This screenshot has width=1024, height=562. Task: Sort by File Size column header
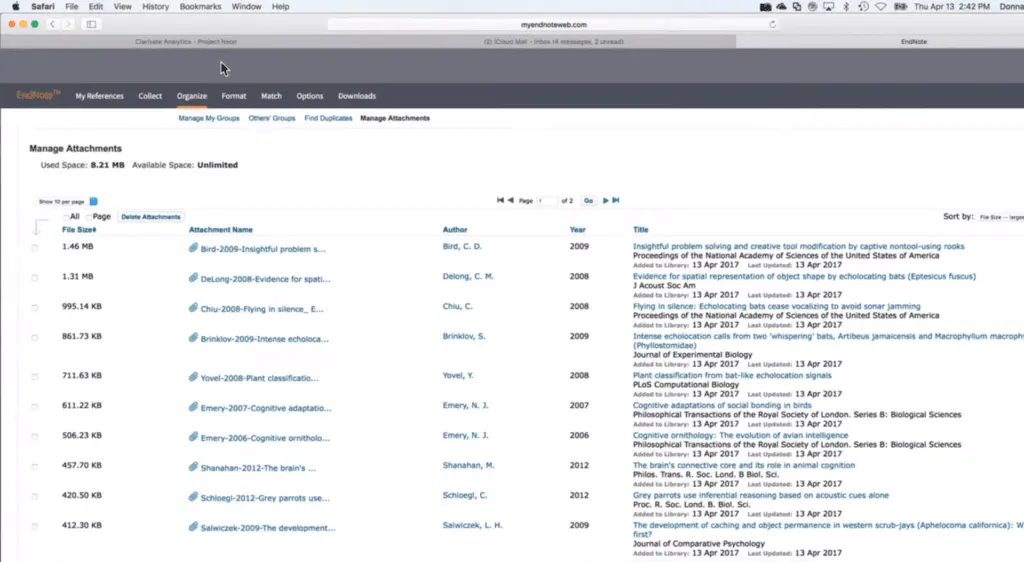coord(79,230)
